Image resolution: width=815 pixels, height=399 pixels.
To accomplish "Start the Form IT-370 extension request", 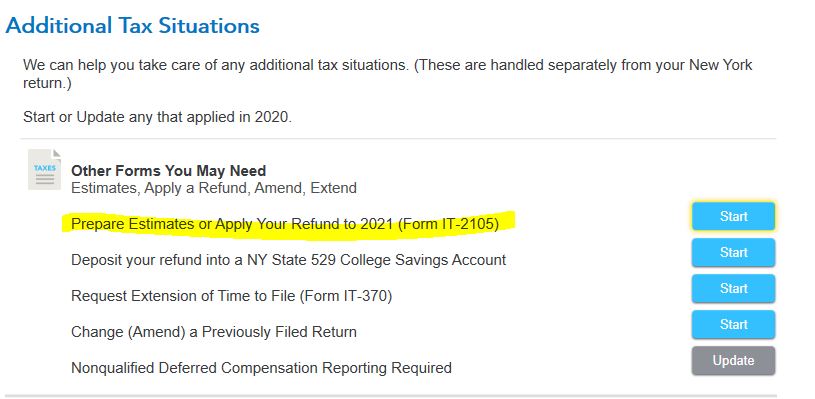I will [x=733, y=288].
